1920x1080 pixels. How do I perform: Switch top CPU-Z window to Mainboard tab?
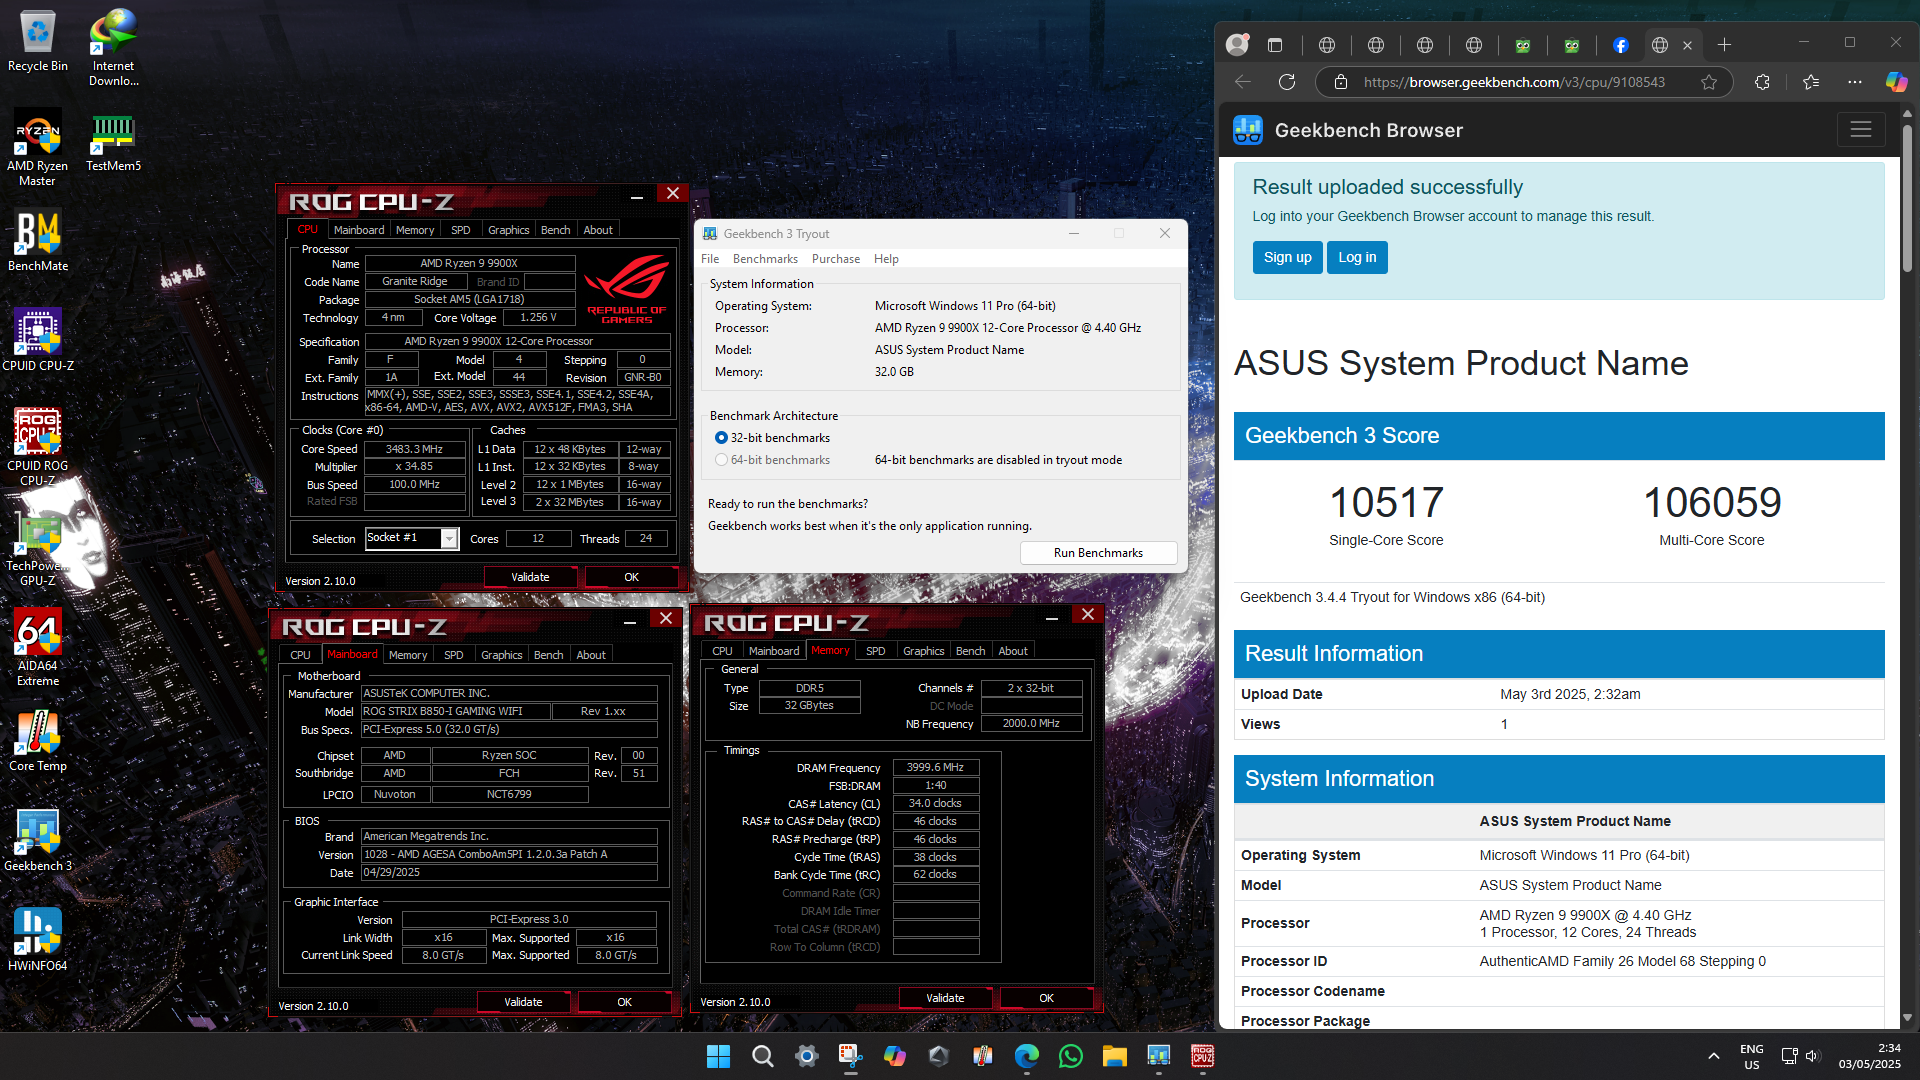[x=359, y=230]
